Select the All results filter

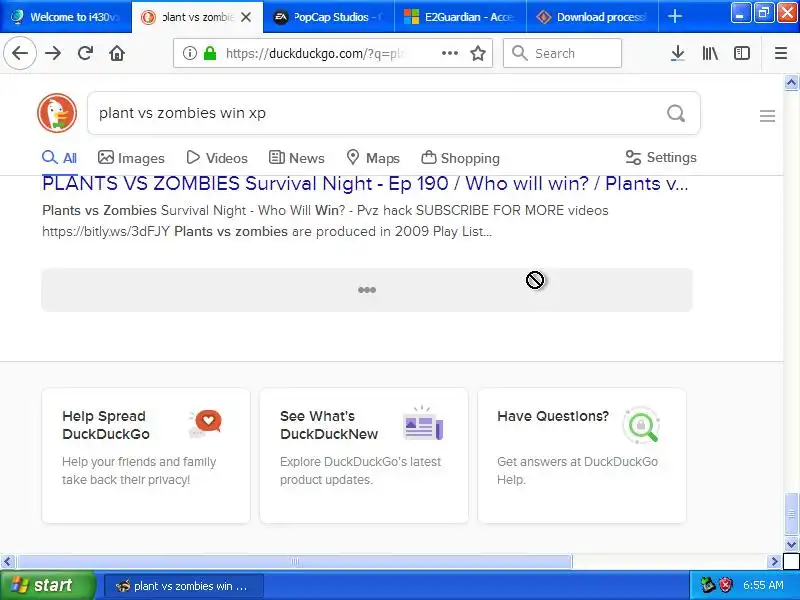tap(59, 158)
